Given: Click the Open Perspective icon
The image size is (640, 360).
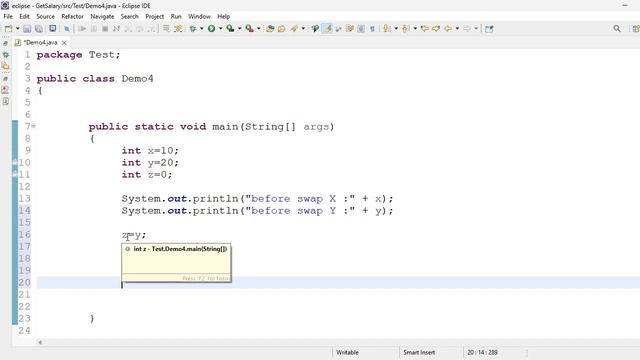Looking at the screenshot, I should 636,29.
